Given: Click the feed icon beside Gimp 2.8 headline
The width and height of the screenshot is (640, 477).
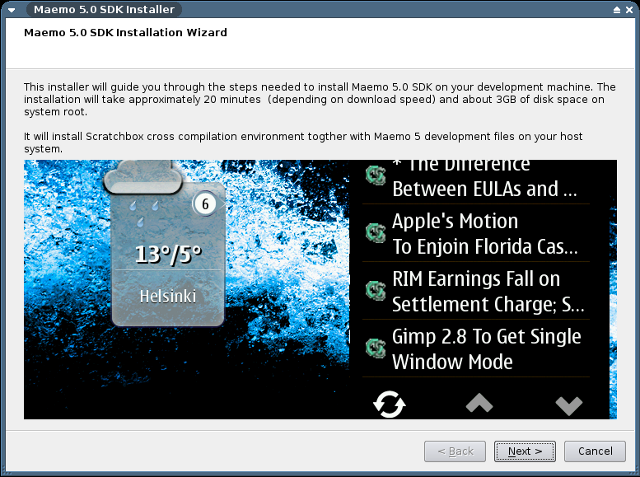Looking at the screenshot, I should 376,348.
